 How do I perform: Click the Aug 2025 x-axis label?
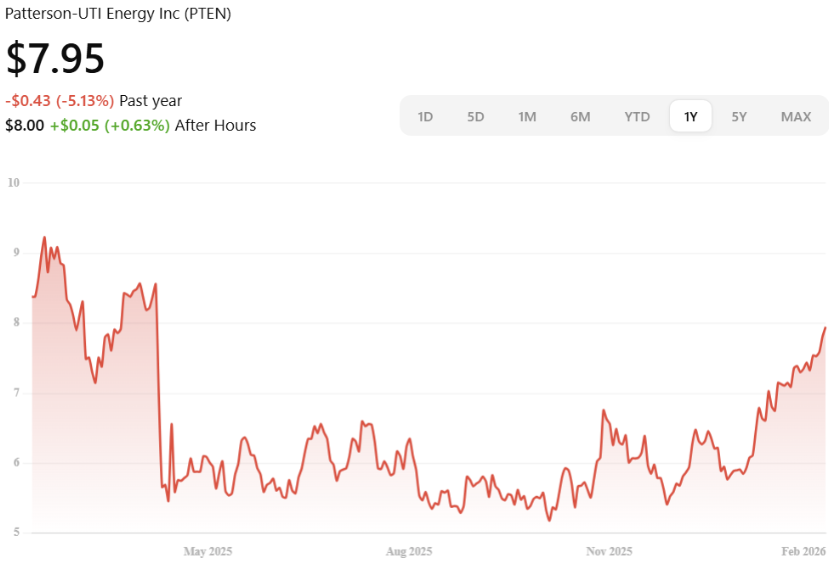pos(408,551)
